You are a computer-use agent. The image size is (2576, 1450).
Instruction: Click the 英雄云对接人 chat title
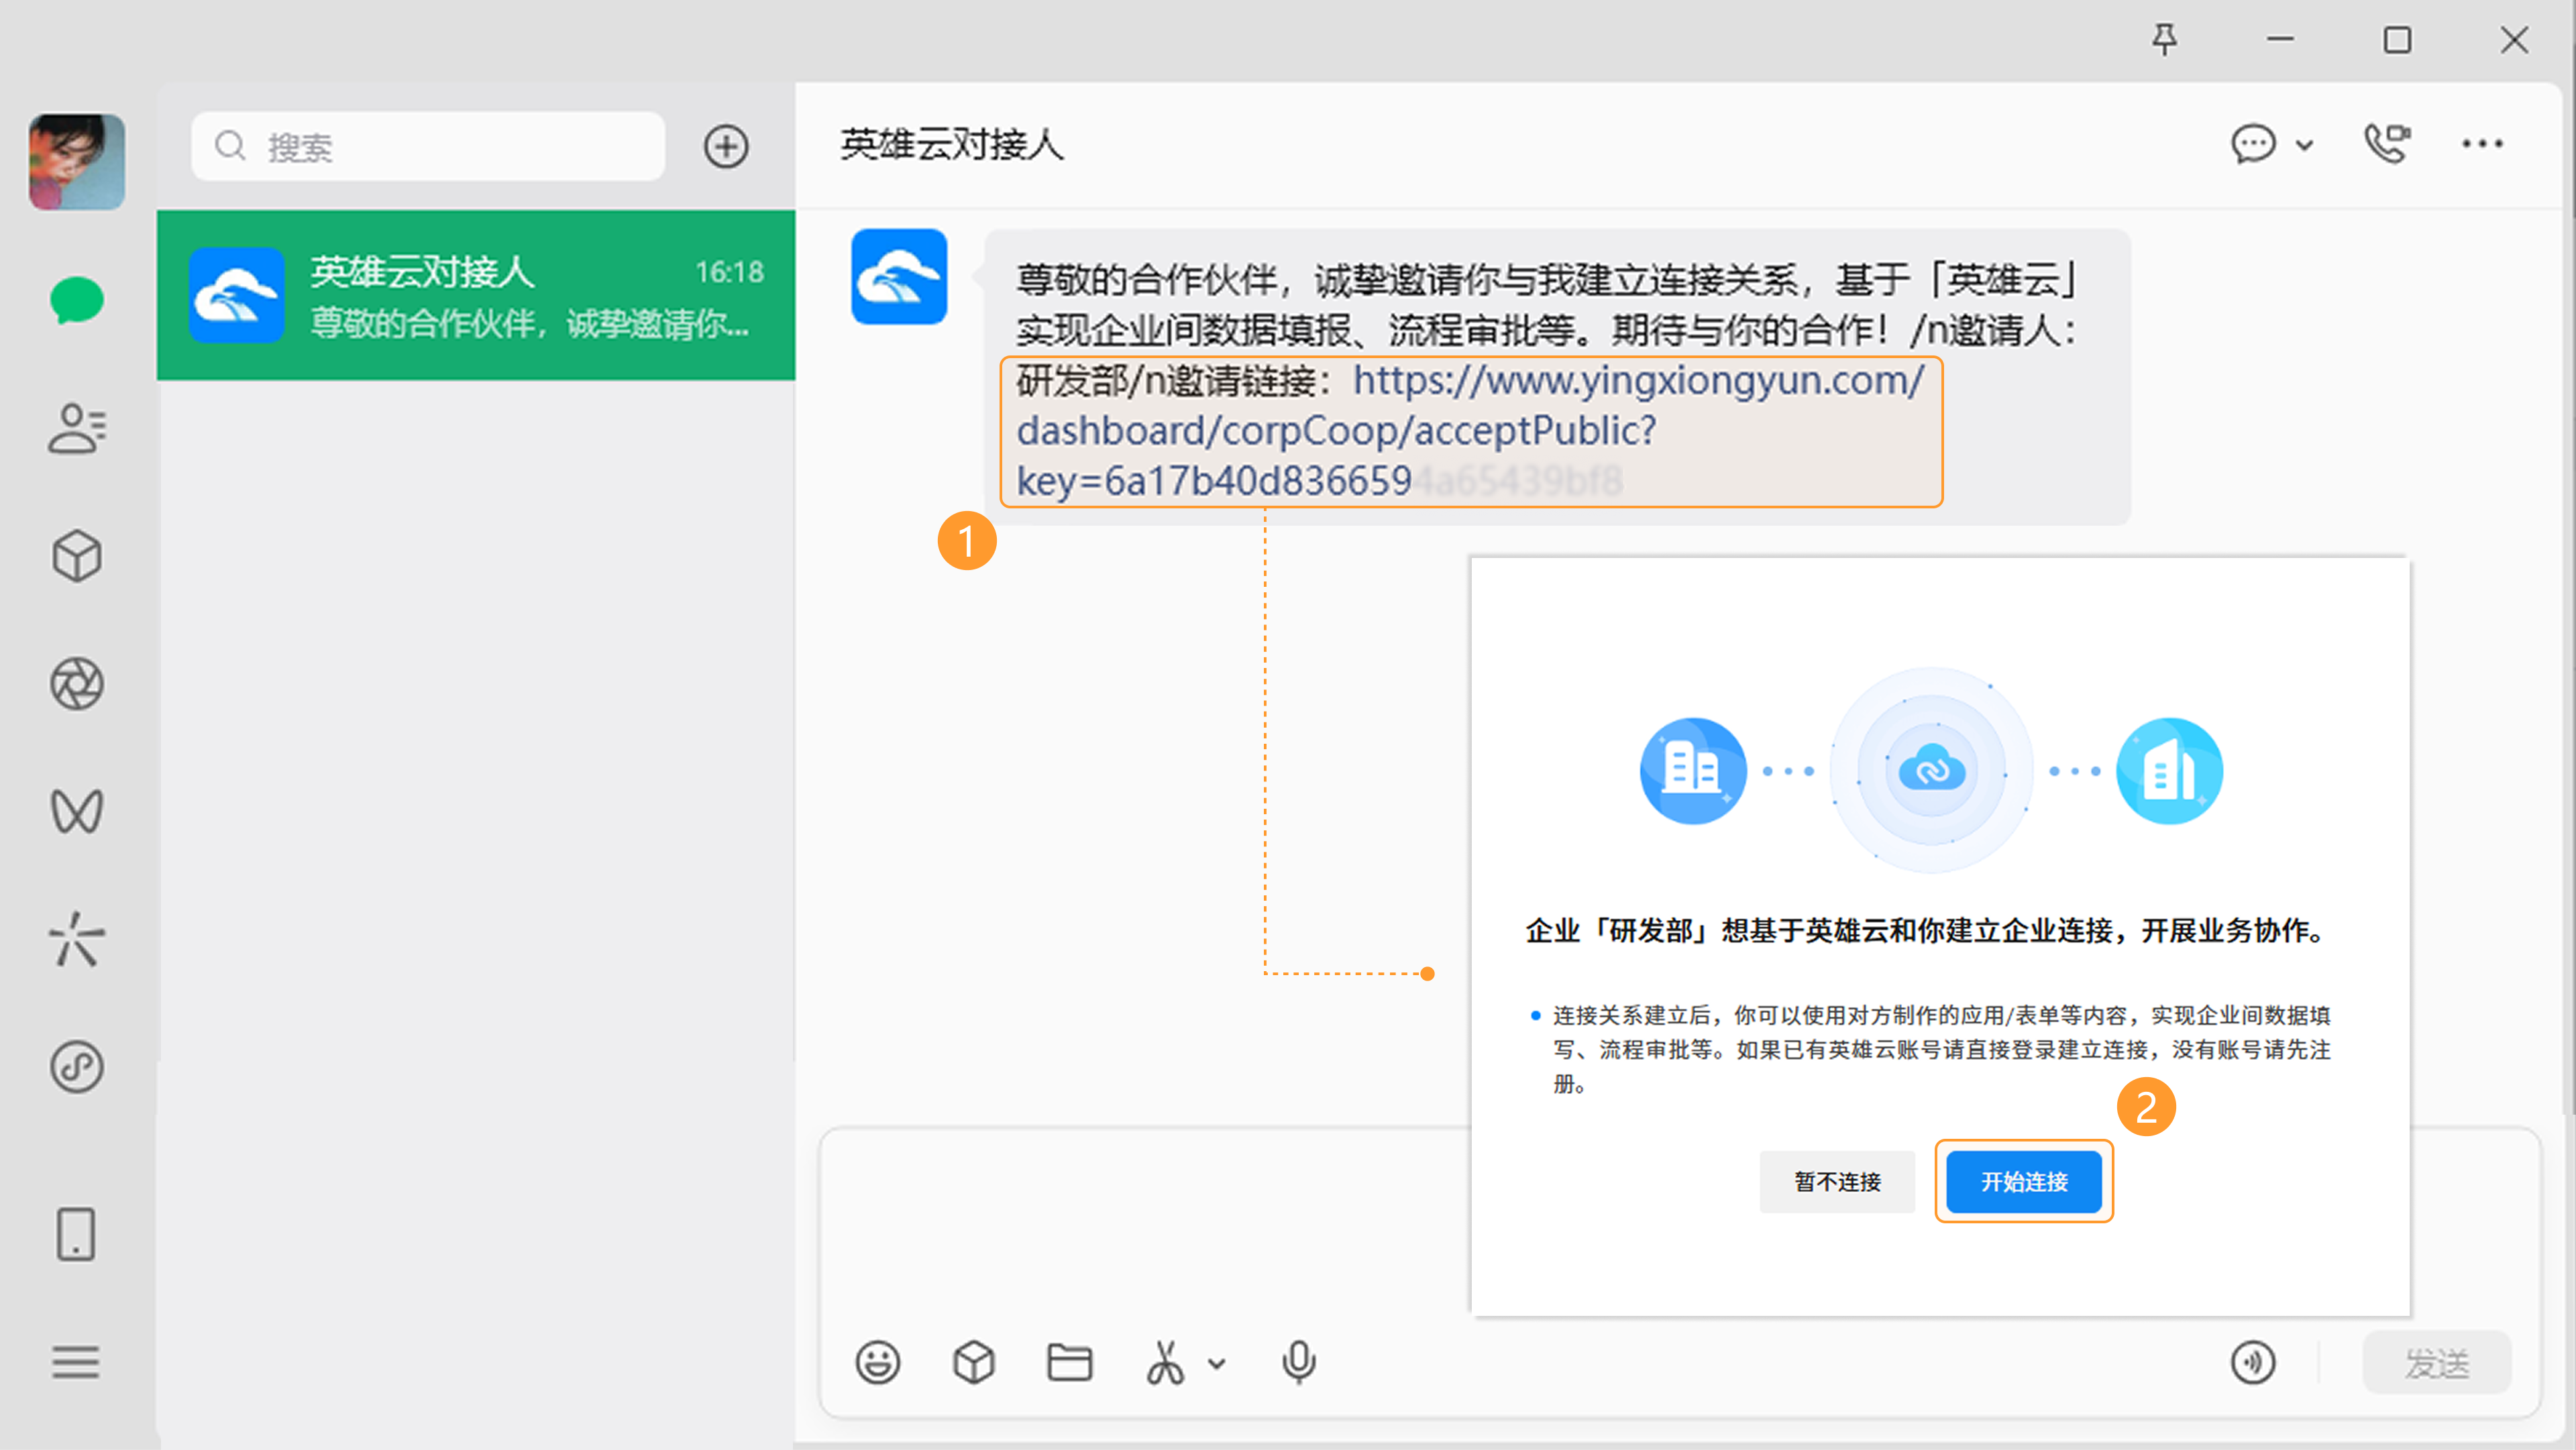pyautogui.click(x=952, y=145)
